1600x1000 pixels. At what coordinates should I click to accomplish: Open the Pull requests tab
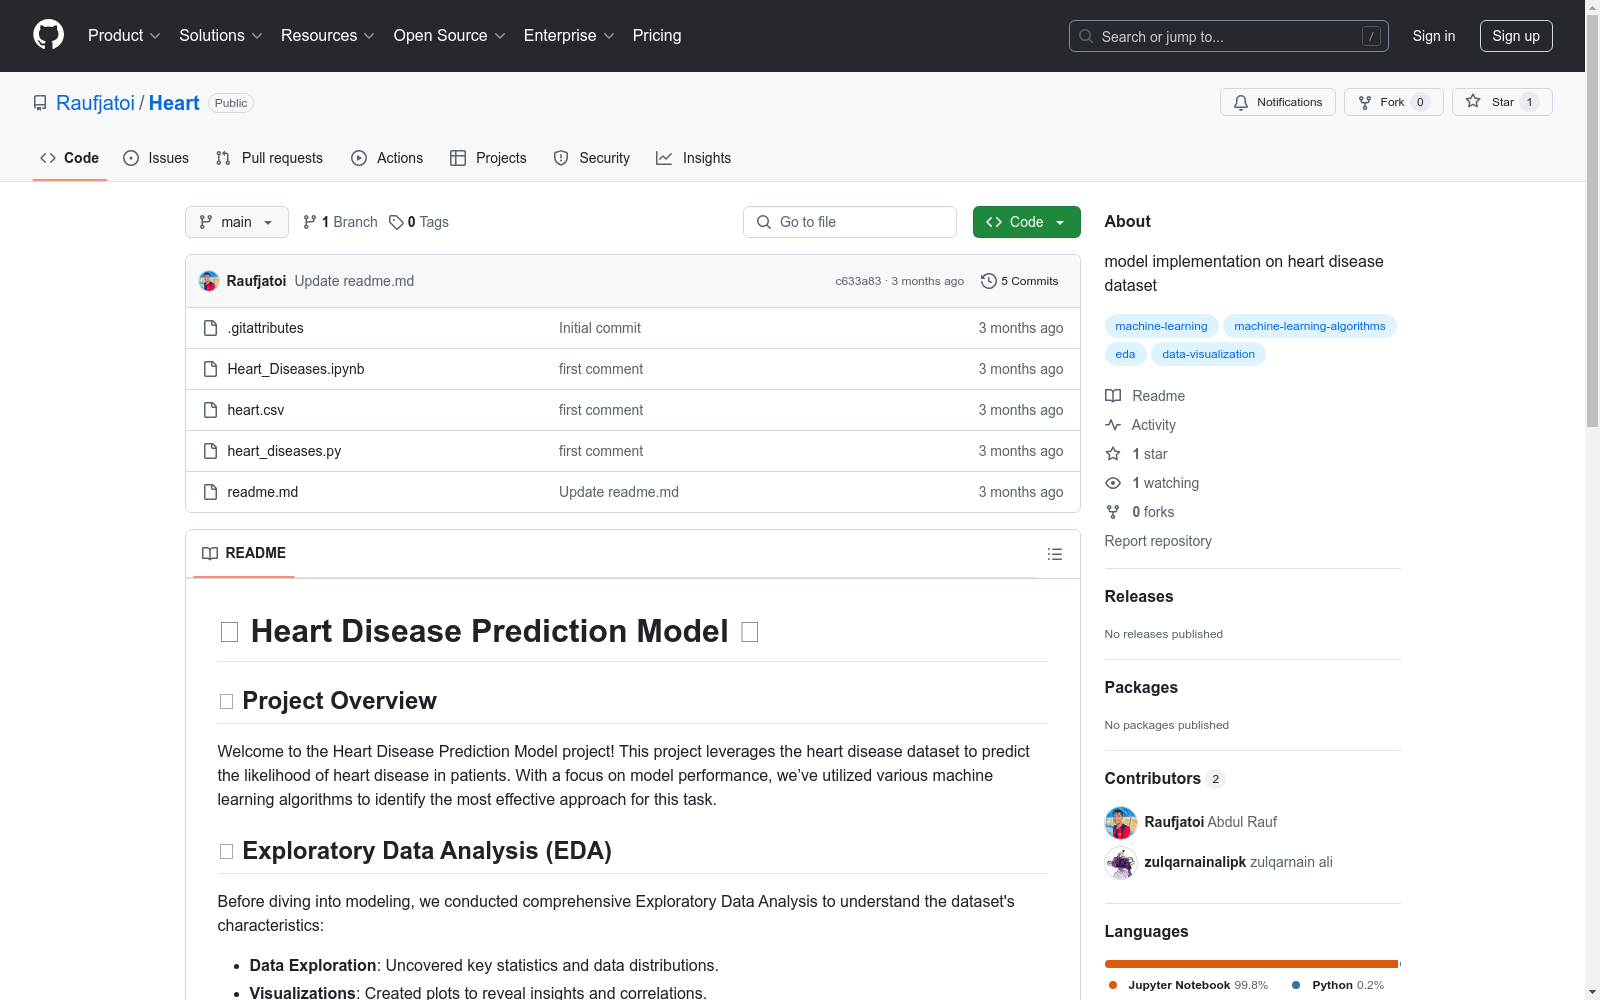[x=269, y=158]
